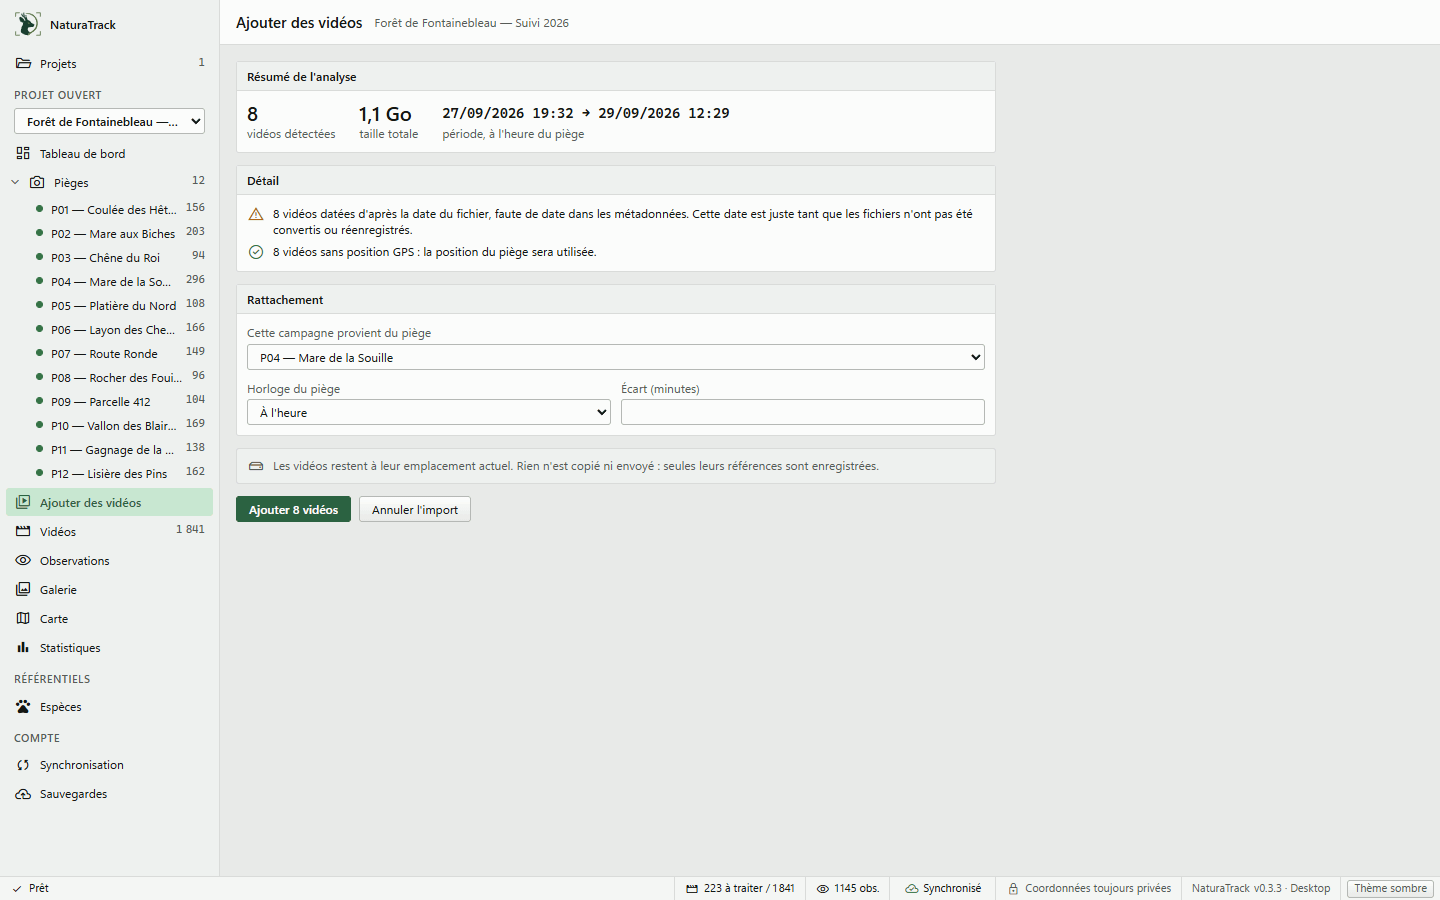Collapse the Pièges tree section

[x=15, y=182]
